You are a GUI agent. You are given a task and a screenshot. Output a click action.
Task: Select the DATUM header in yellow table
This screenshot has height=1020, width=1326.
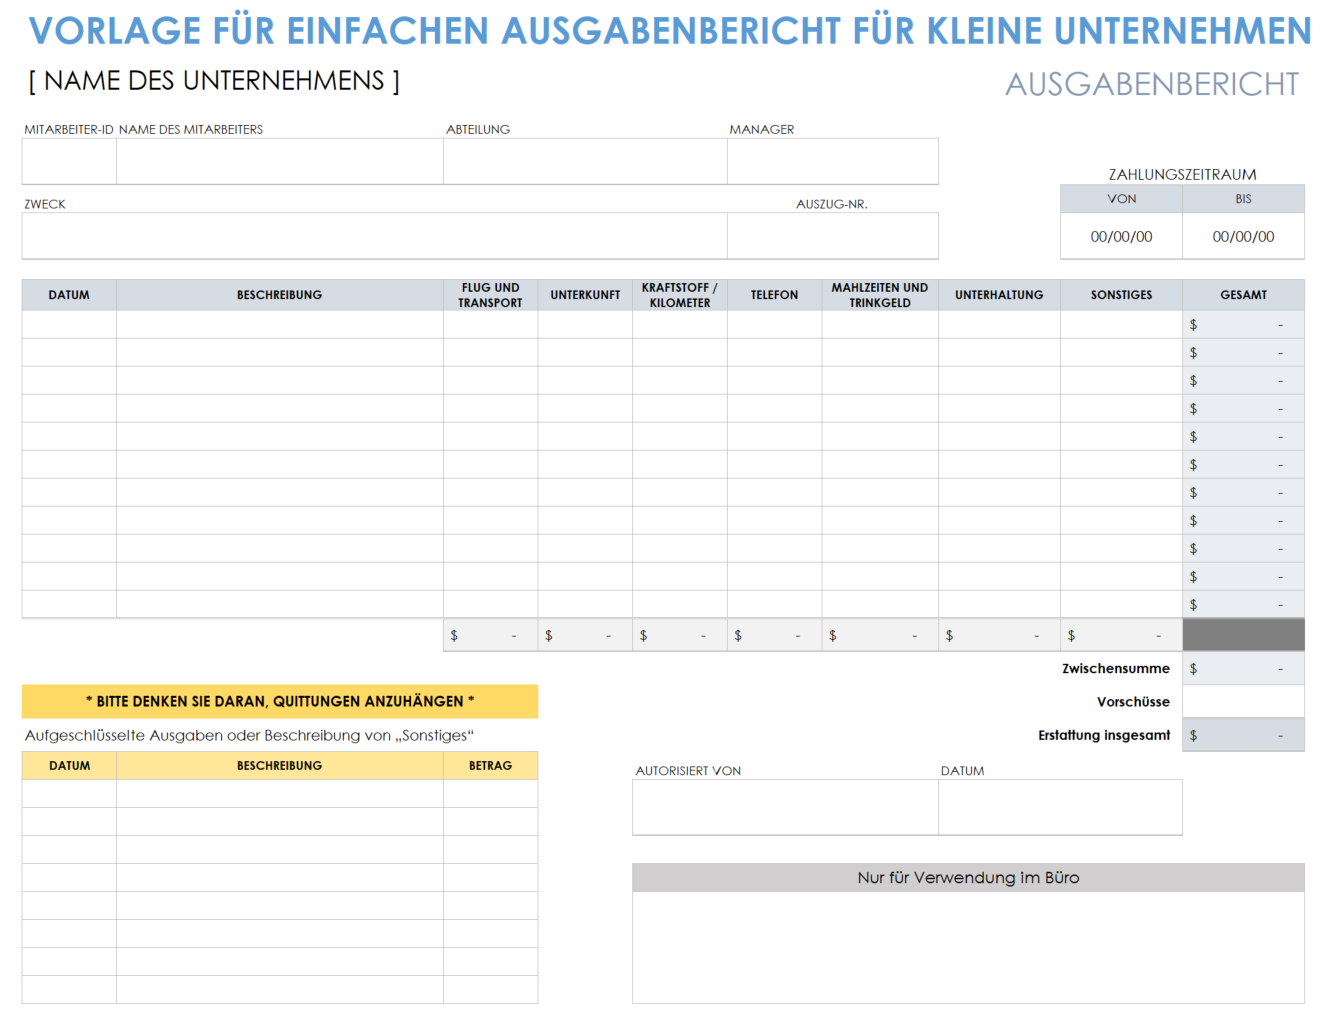coord(69,765)
